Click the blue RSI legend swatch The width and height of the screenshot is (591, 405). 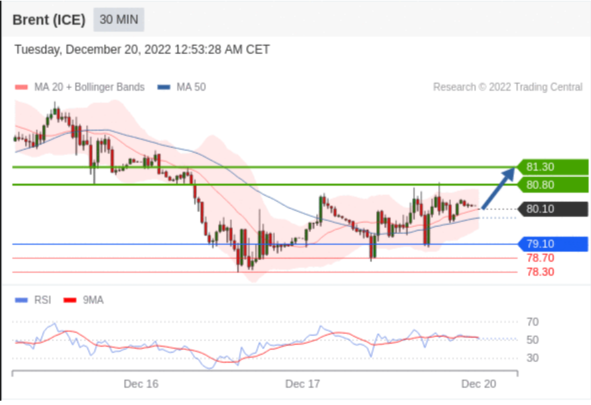[21, 300]
